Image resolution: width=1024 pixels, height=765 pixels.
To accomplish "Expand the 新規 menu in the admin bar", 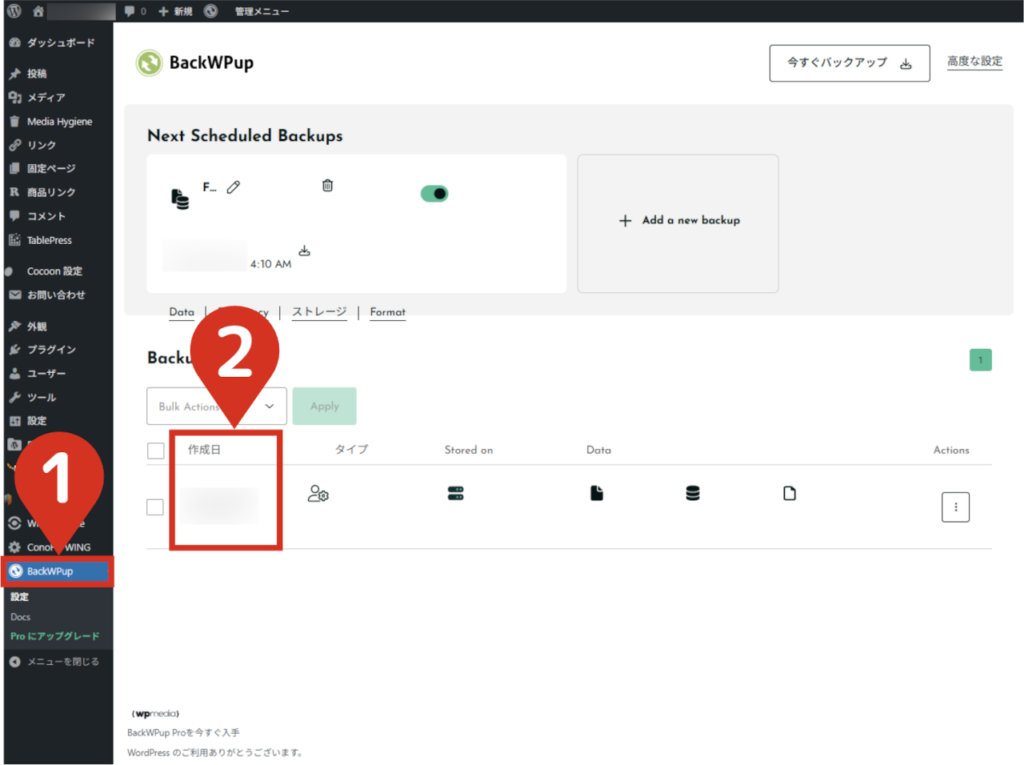I will [175, 11].
